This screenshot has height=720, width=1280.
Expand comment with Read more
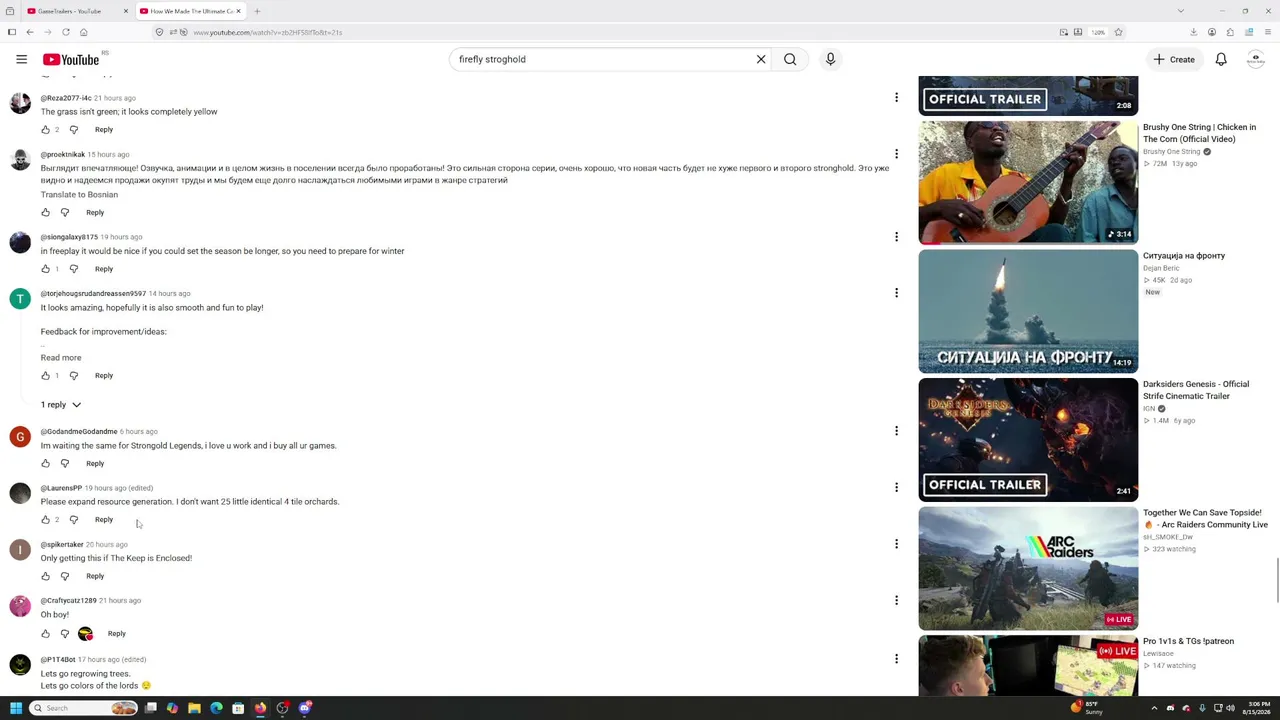(61, 358)
